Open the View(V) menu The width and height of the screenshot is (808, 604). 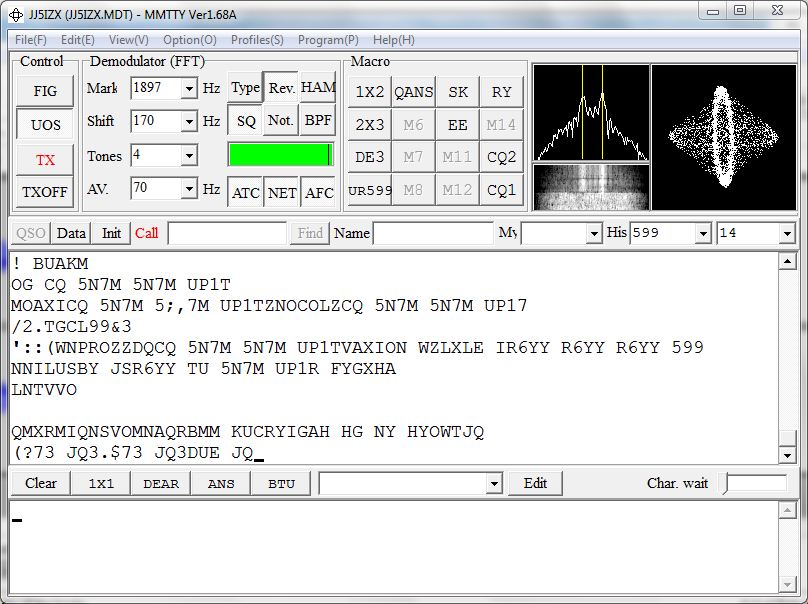tap(128, 40)
